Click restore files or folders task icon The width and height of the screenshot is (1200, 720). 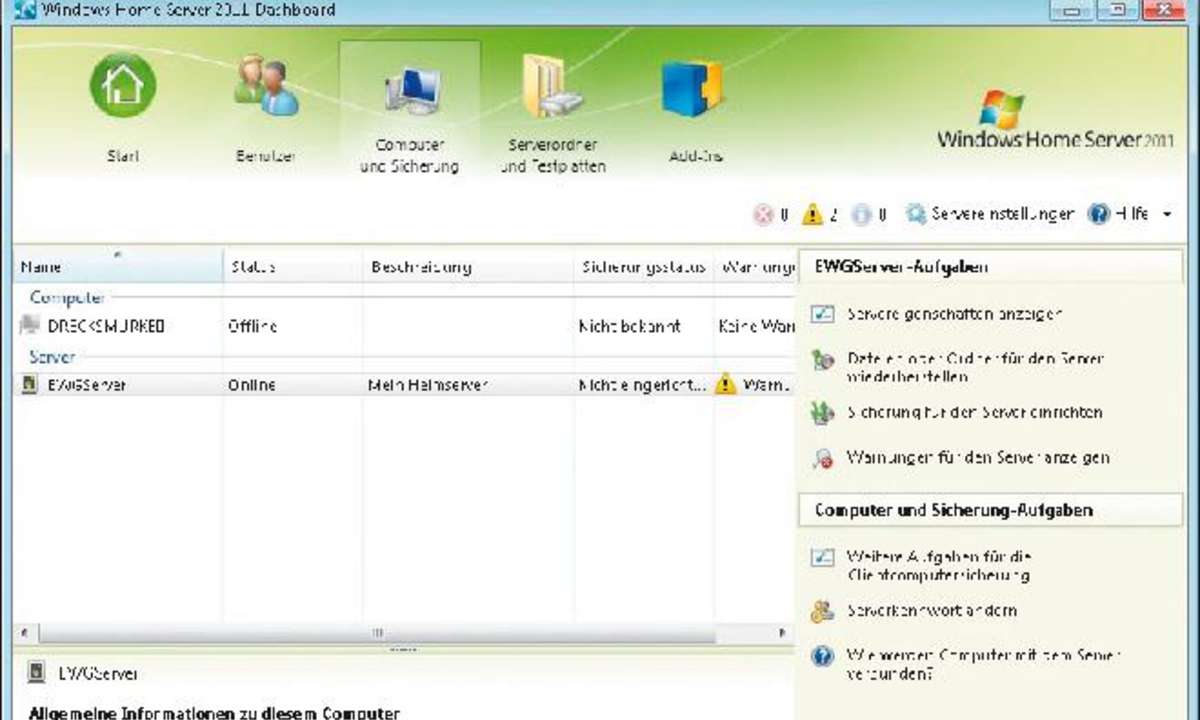tap(823, 360)
